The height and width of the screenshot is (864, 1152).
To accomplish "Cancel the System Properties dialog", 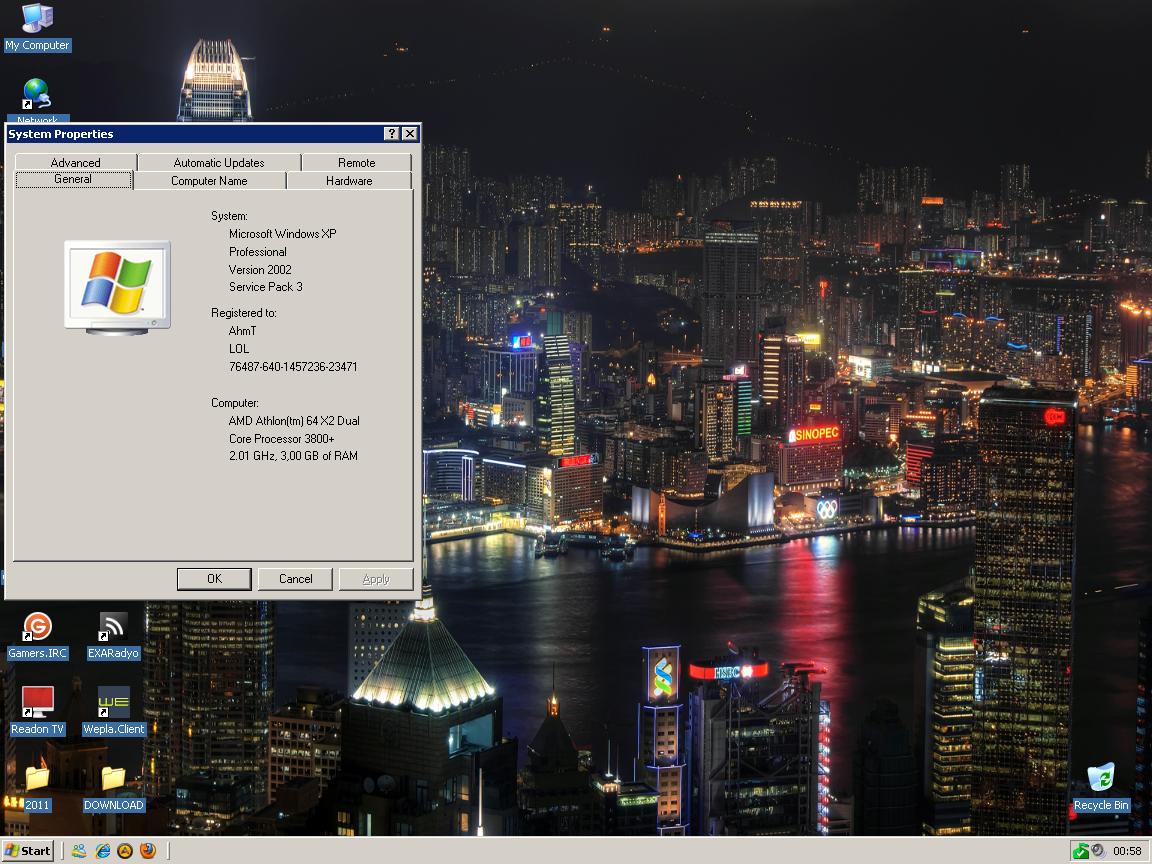I will pyautogui.click(x=295, y=579).
